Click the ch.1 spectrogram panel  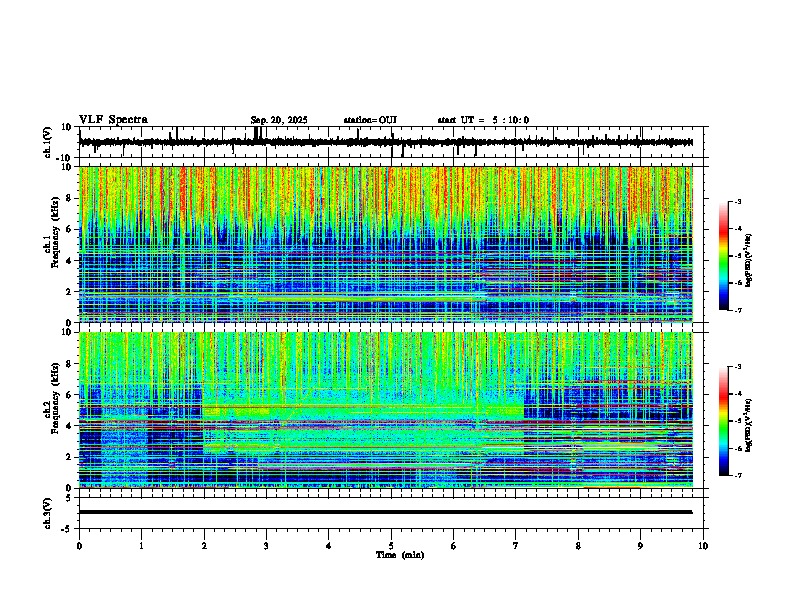386,244
